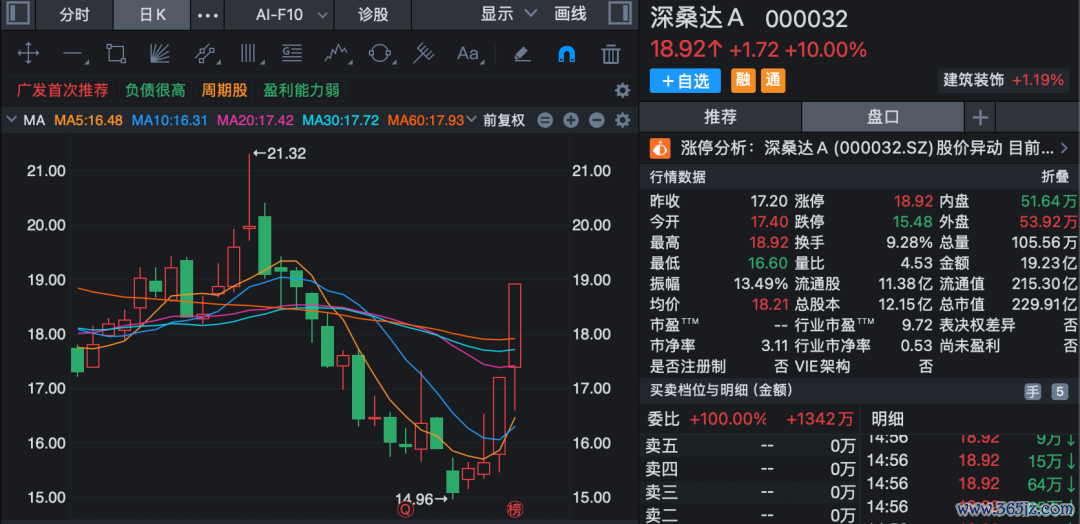Click the MA10:16.31 indicator label
The height and width of the screenshot is (524, 1080).
[169, 120]
